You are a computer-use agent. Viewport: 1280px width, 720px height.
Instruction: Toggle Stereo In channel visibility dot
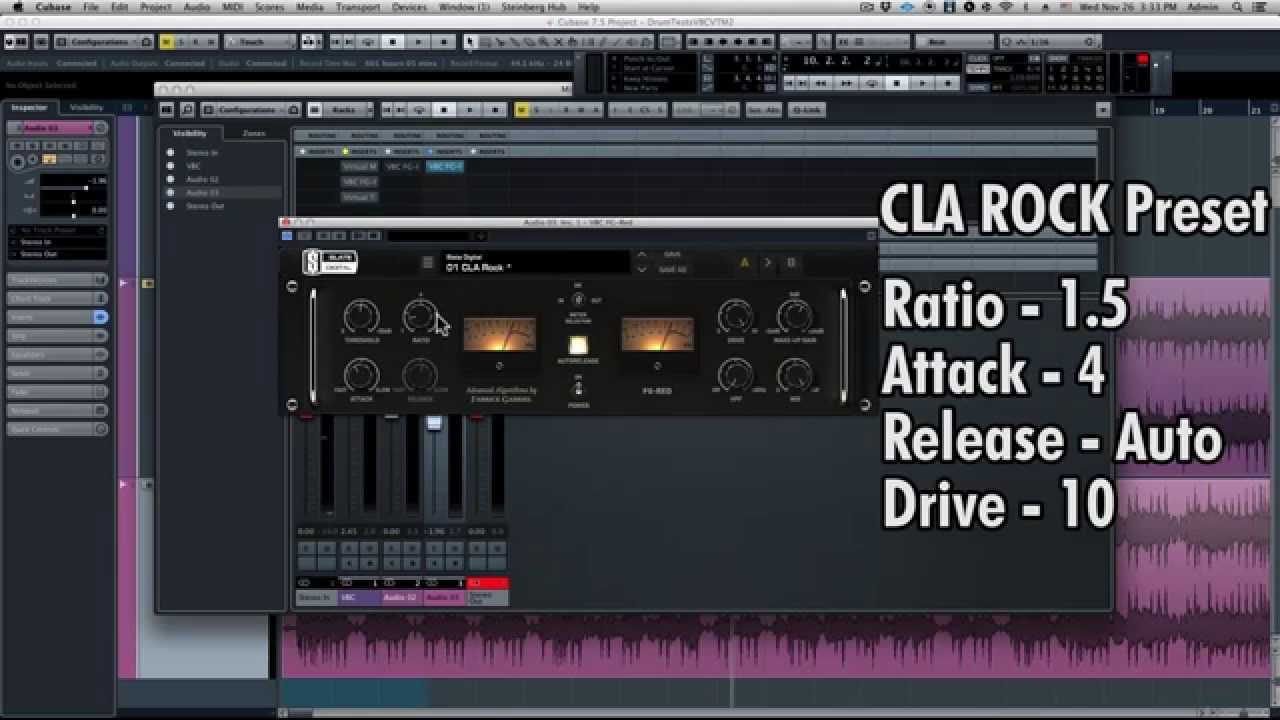click(171, 153)
